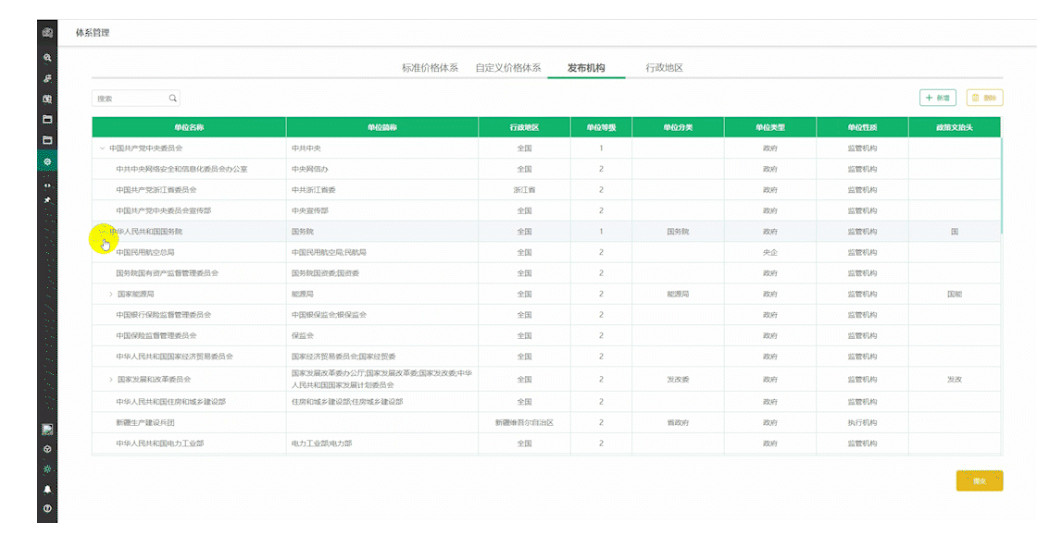Open the 自定义价格体系 tab

pyautogui.click(x=508, y=68)
